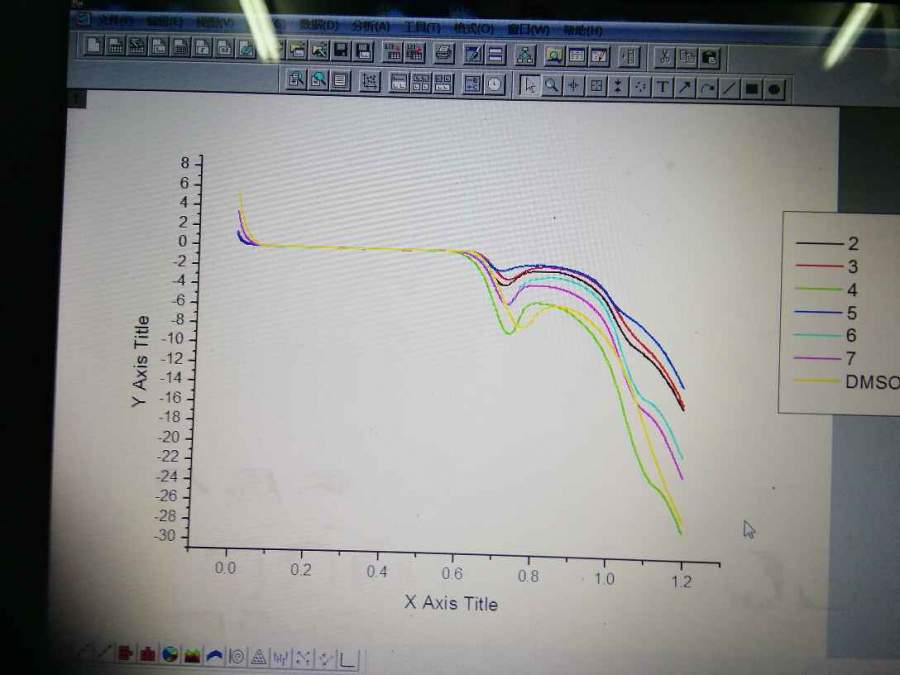This screenshot has width=900, height=675.
Task: Click the Save Template floppy icon
Action: point(364,52)
